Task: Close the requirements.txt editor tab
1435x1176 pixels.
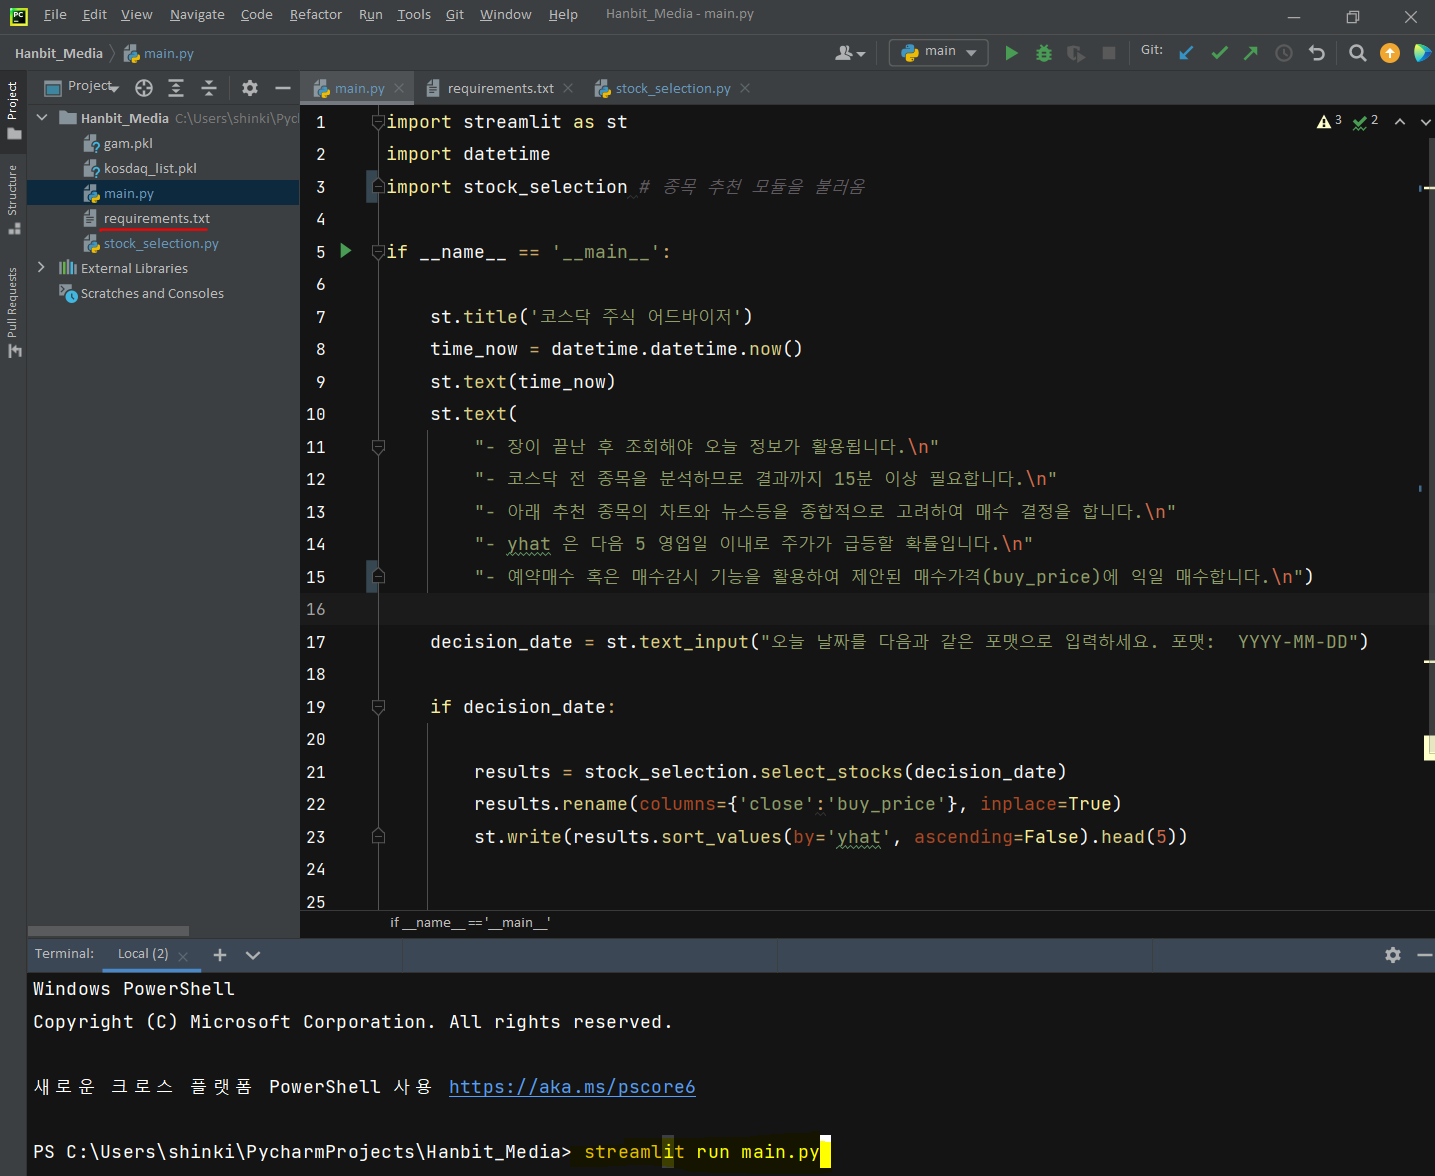Action: [x=568, y=88]
